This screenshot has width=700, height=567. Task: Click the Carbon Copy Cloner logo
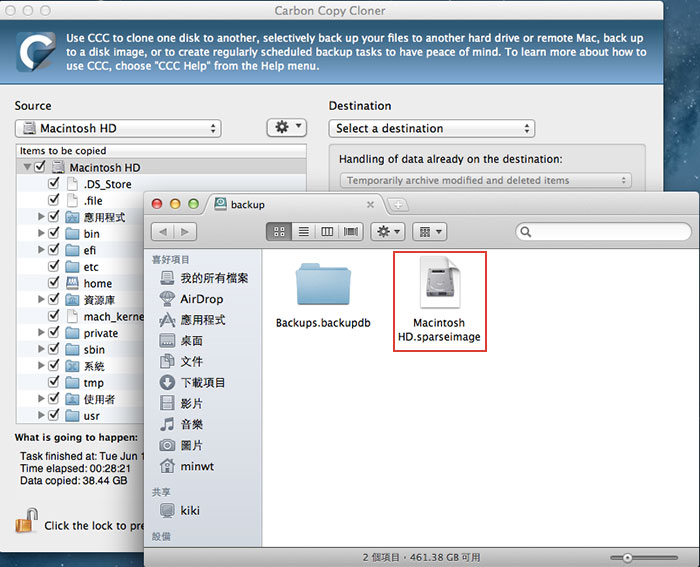pos(36,52)
